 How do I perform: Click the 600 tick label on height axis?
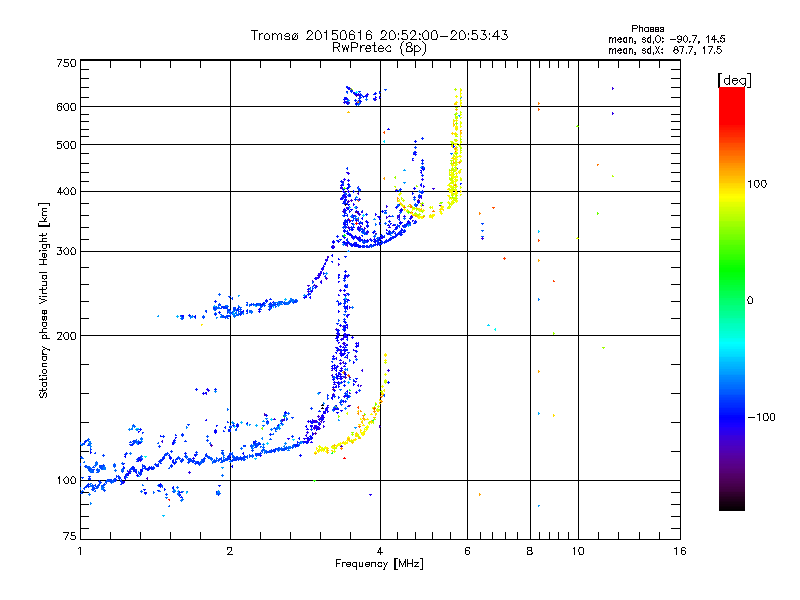(x=66, y=107)
